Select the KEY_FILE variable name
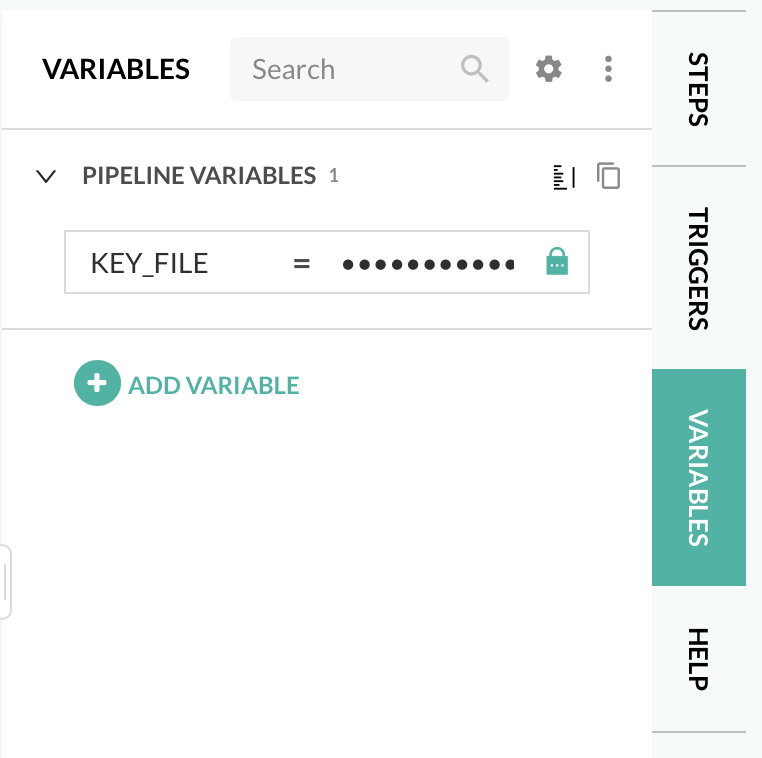This screenshot has height=758, width=762. [x=149, y=263]
